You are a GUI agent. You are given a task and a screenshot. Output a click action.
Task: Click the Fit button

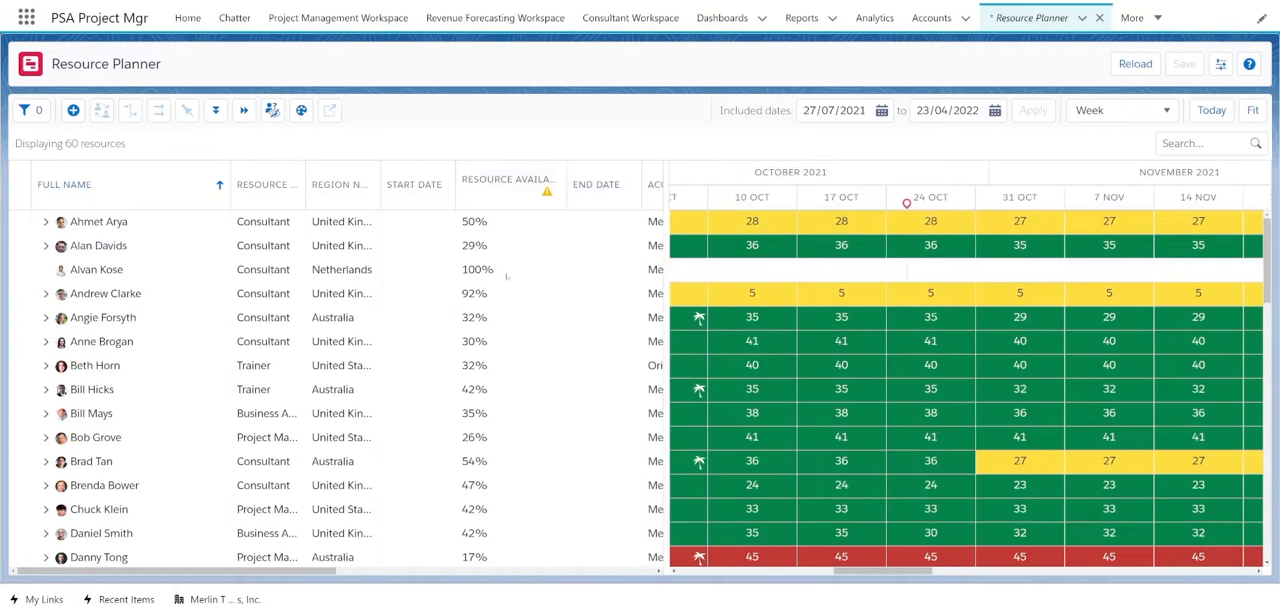tap(1252, 110)
